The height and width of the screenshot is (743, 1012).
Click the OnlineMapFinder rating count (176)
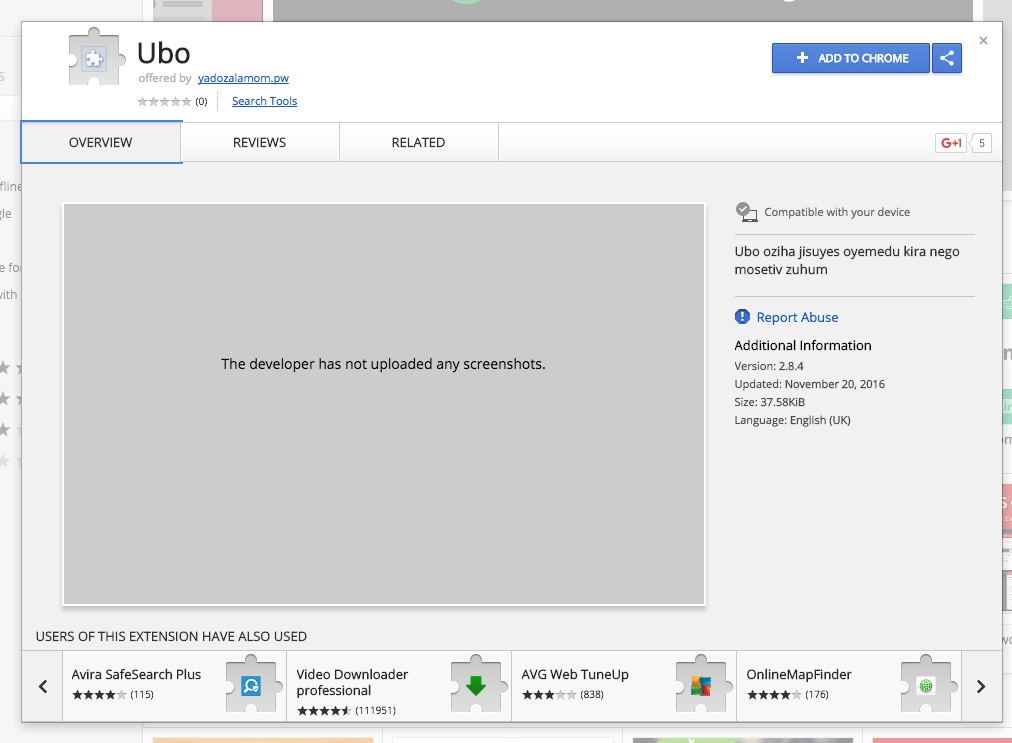coord(817,695)
